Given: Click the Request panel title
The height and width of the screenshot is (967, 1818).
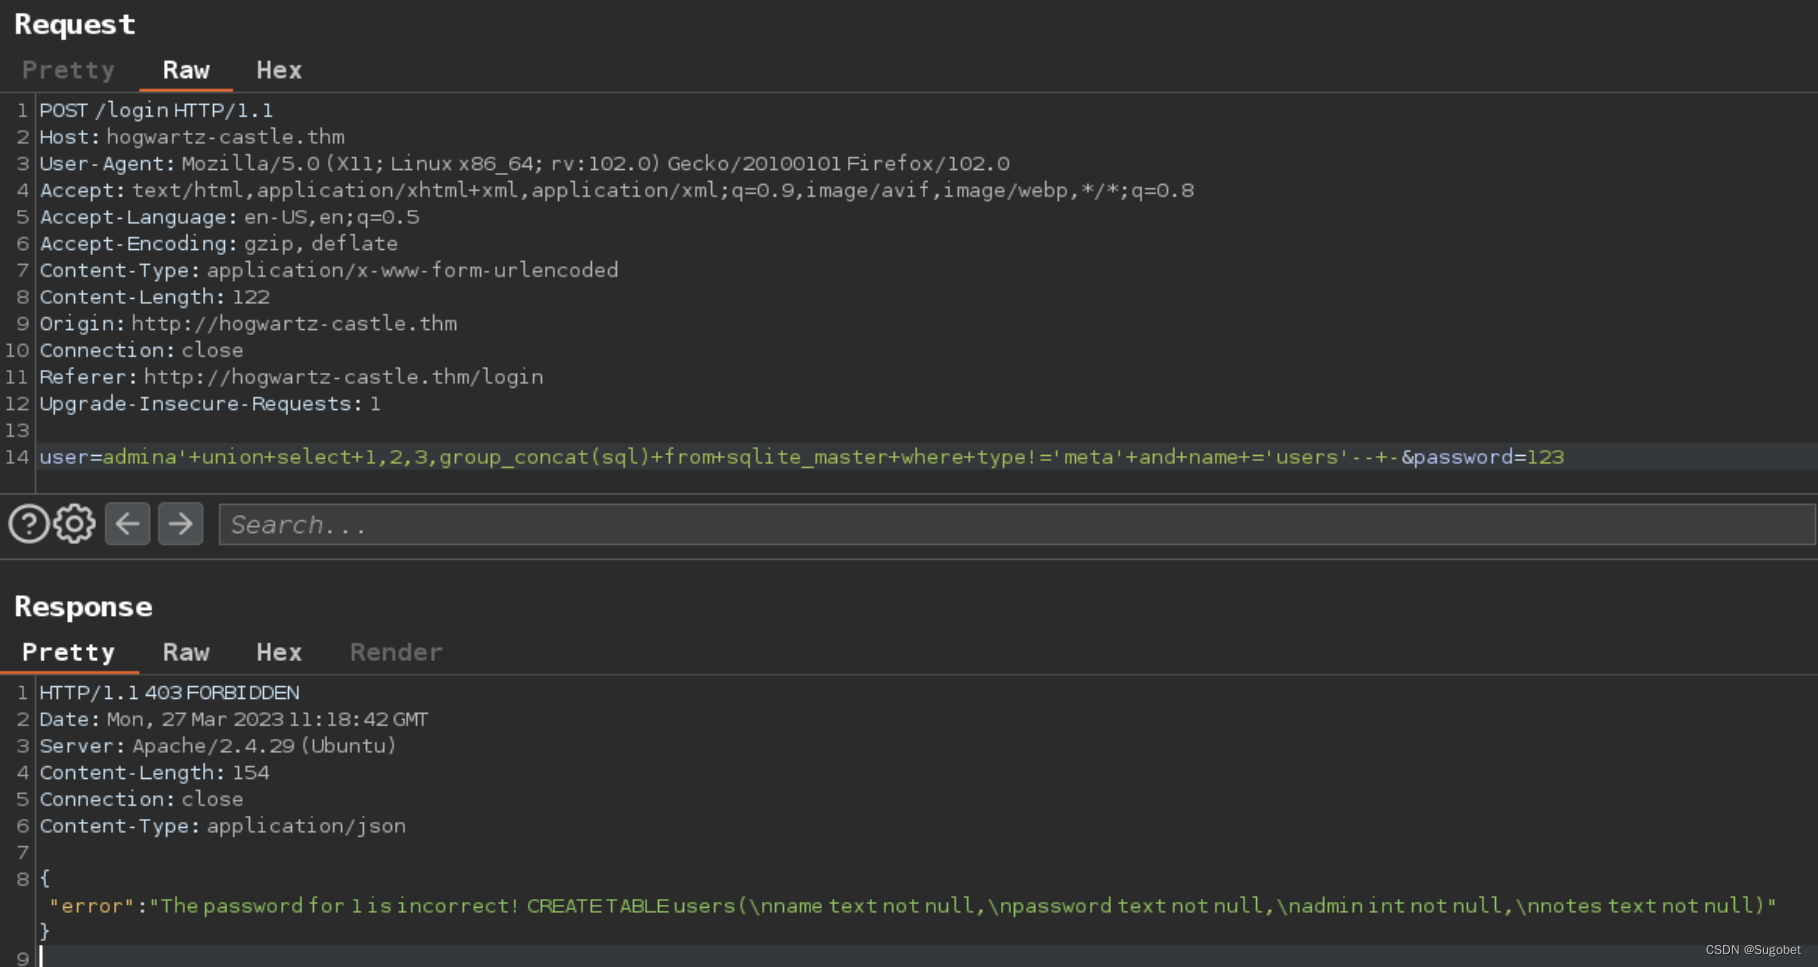Looking at the screenshot, I should coord(74,24).
